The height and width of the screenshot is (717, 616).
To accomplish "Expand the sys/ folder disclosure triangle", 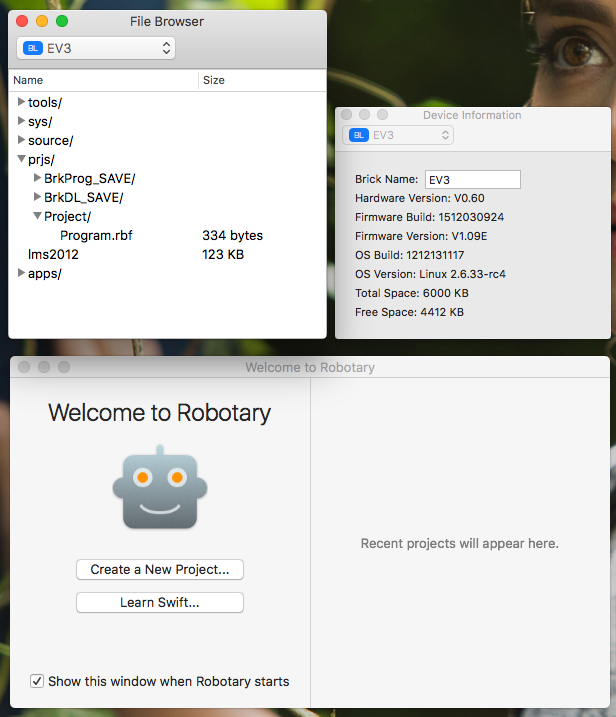I will (x=21, y=121).
